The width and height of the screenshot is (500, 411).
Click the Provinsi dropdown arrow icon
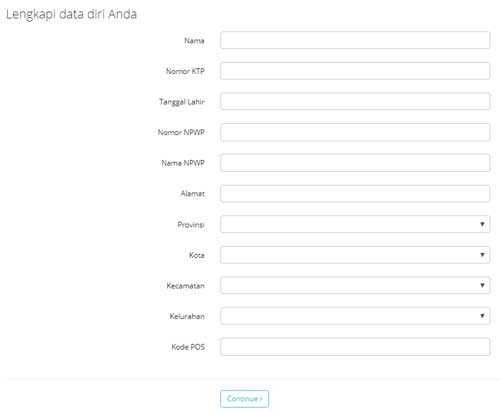(x=482, y=224)
